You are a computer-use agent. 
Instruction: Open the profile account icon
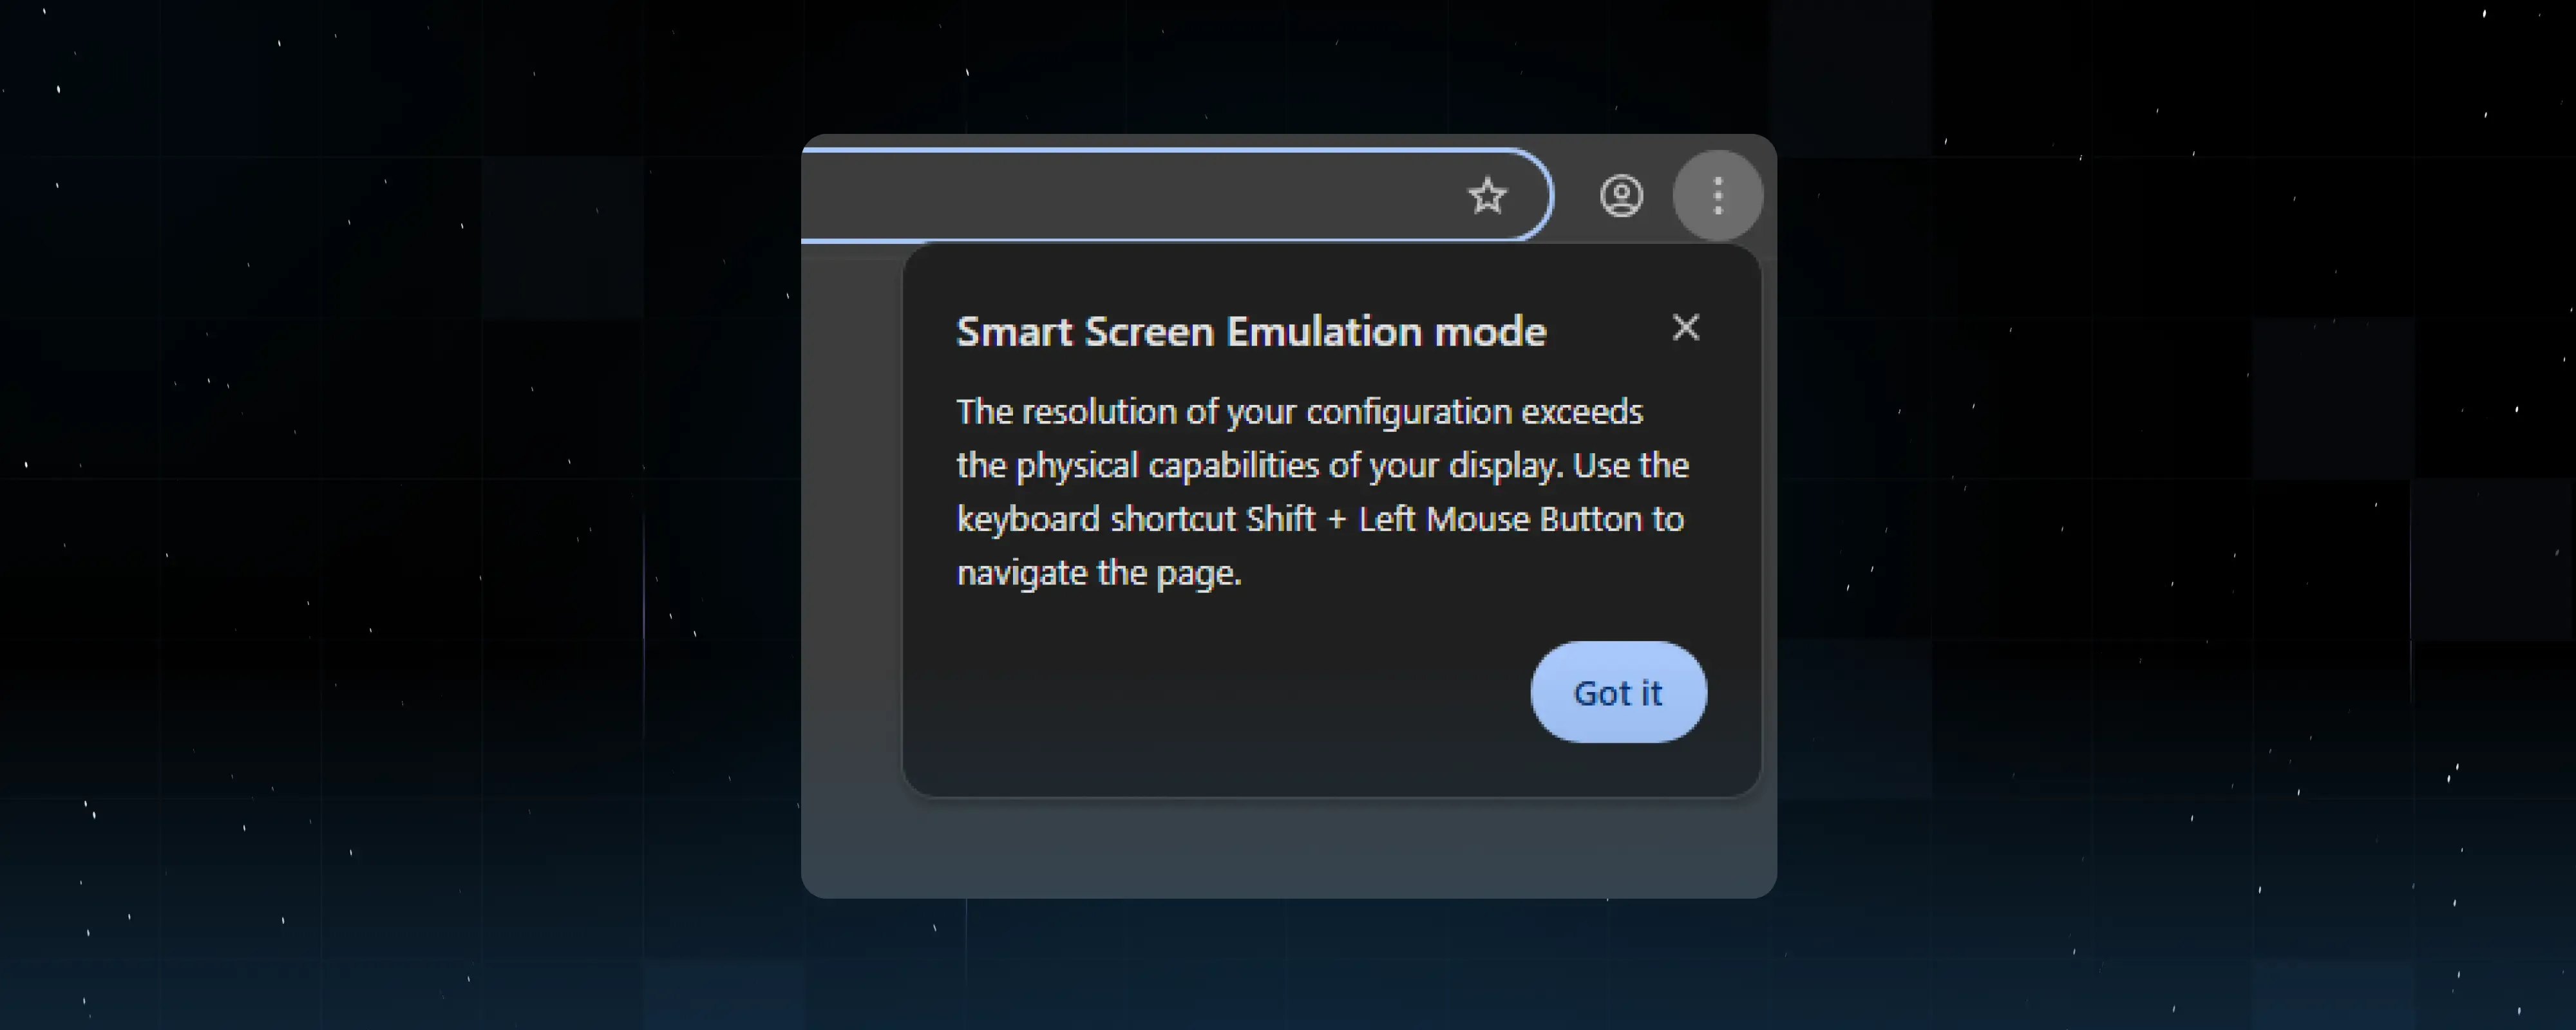pos(1621,195)
